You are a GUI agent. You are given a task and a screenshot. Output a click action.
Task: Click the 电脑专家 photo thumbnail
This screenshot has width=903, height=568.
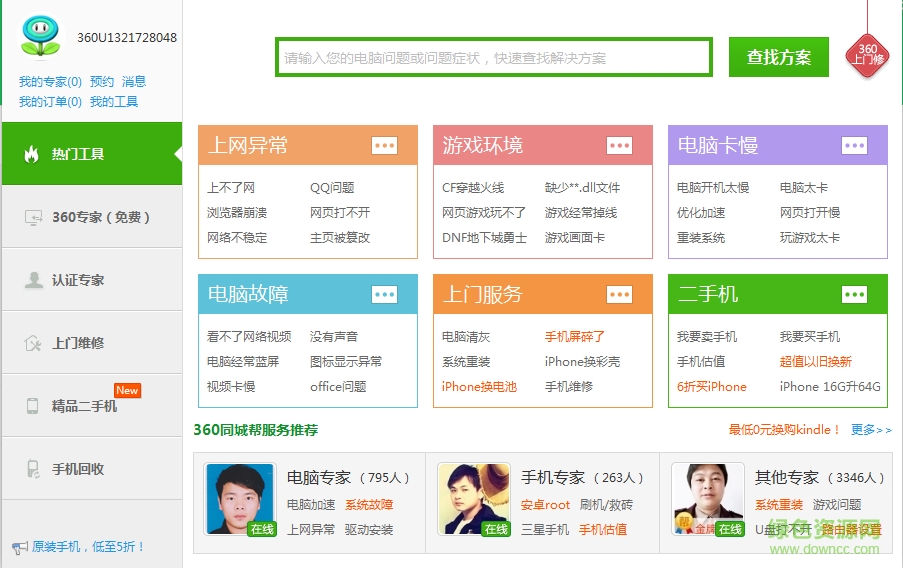tap(240, 499)
